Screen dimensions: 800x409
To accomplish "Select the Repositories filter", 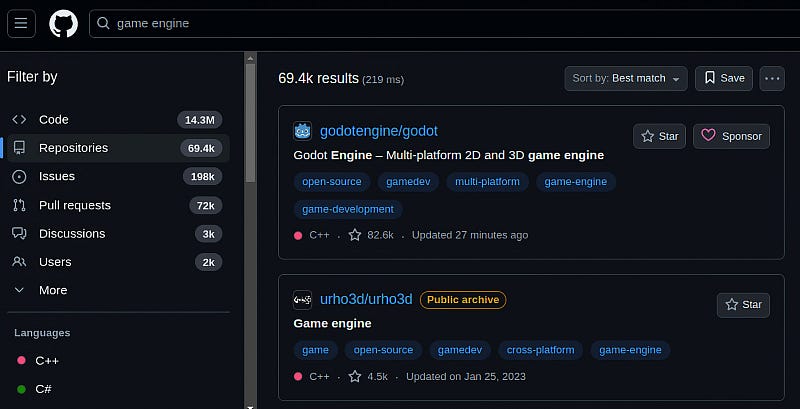I will pyautogui.click(x=118, y=148).
